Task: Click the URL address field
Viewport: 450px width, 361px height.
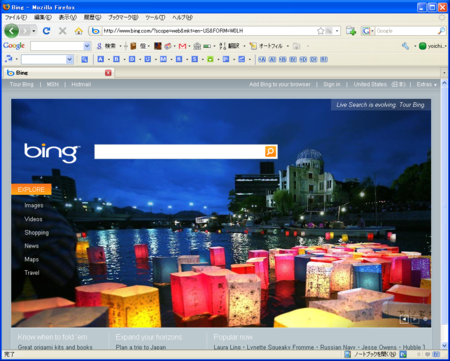Action: (x=208, y=31)
